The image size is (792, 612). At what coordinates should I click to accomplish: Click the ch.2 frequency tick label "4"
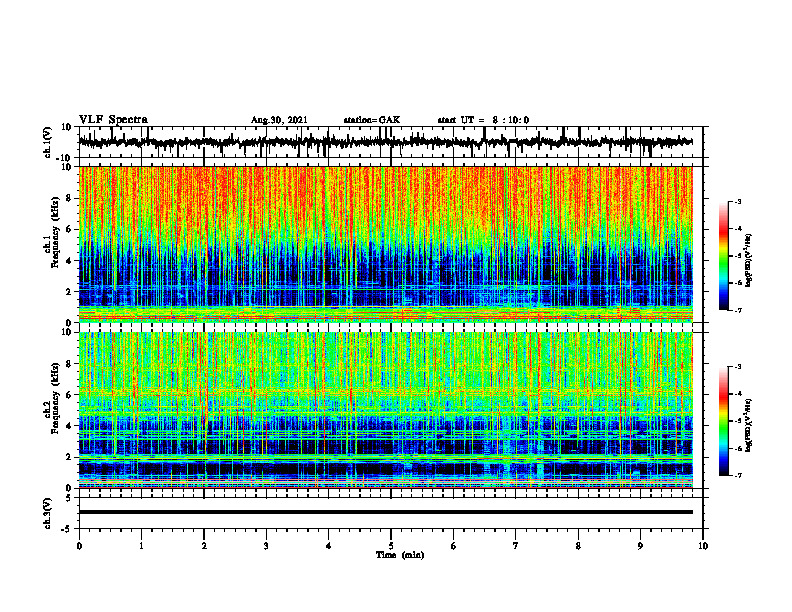tap(69, 426)
